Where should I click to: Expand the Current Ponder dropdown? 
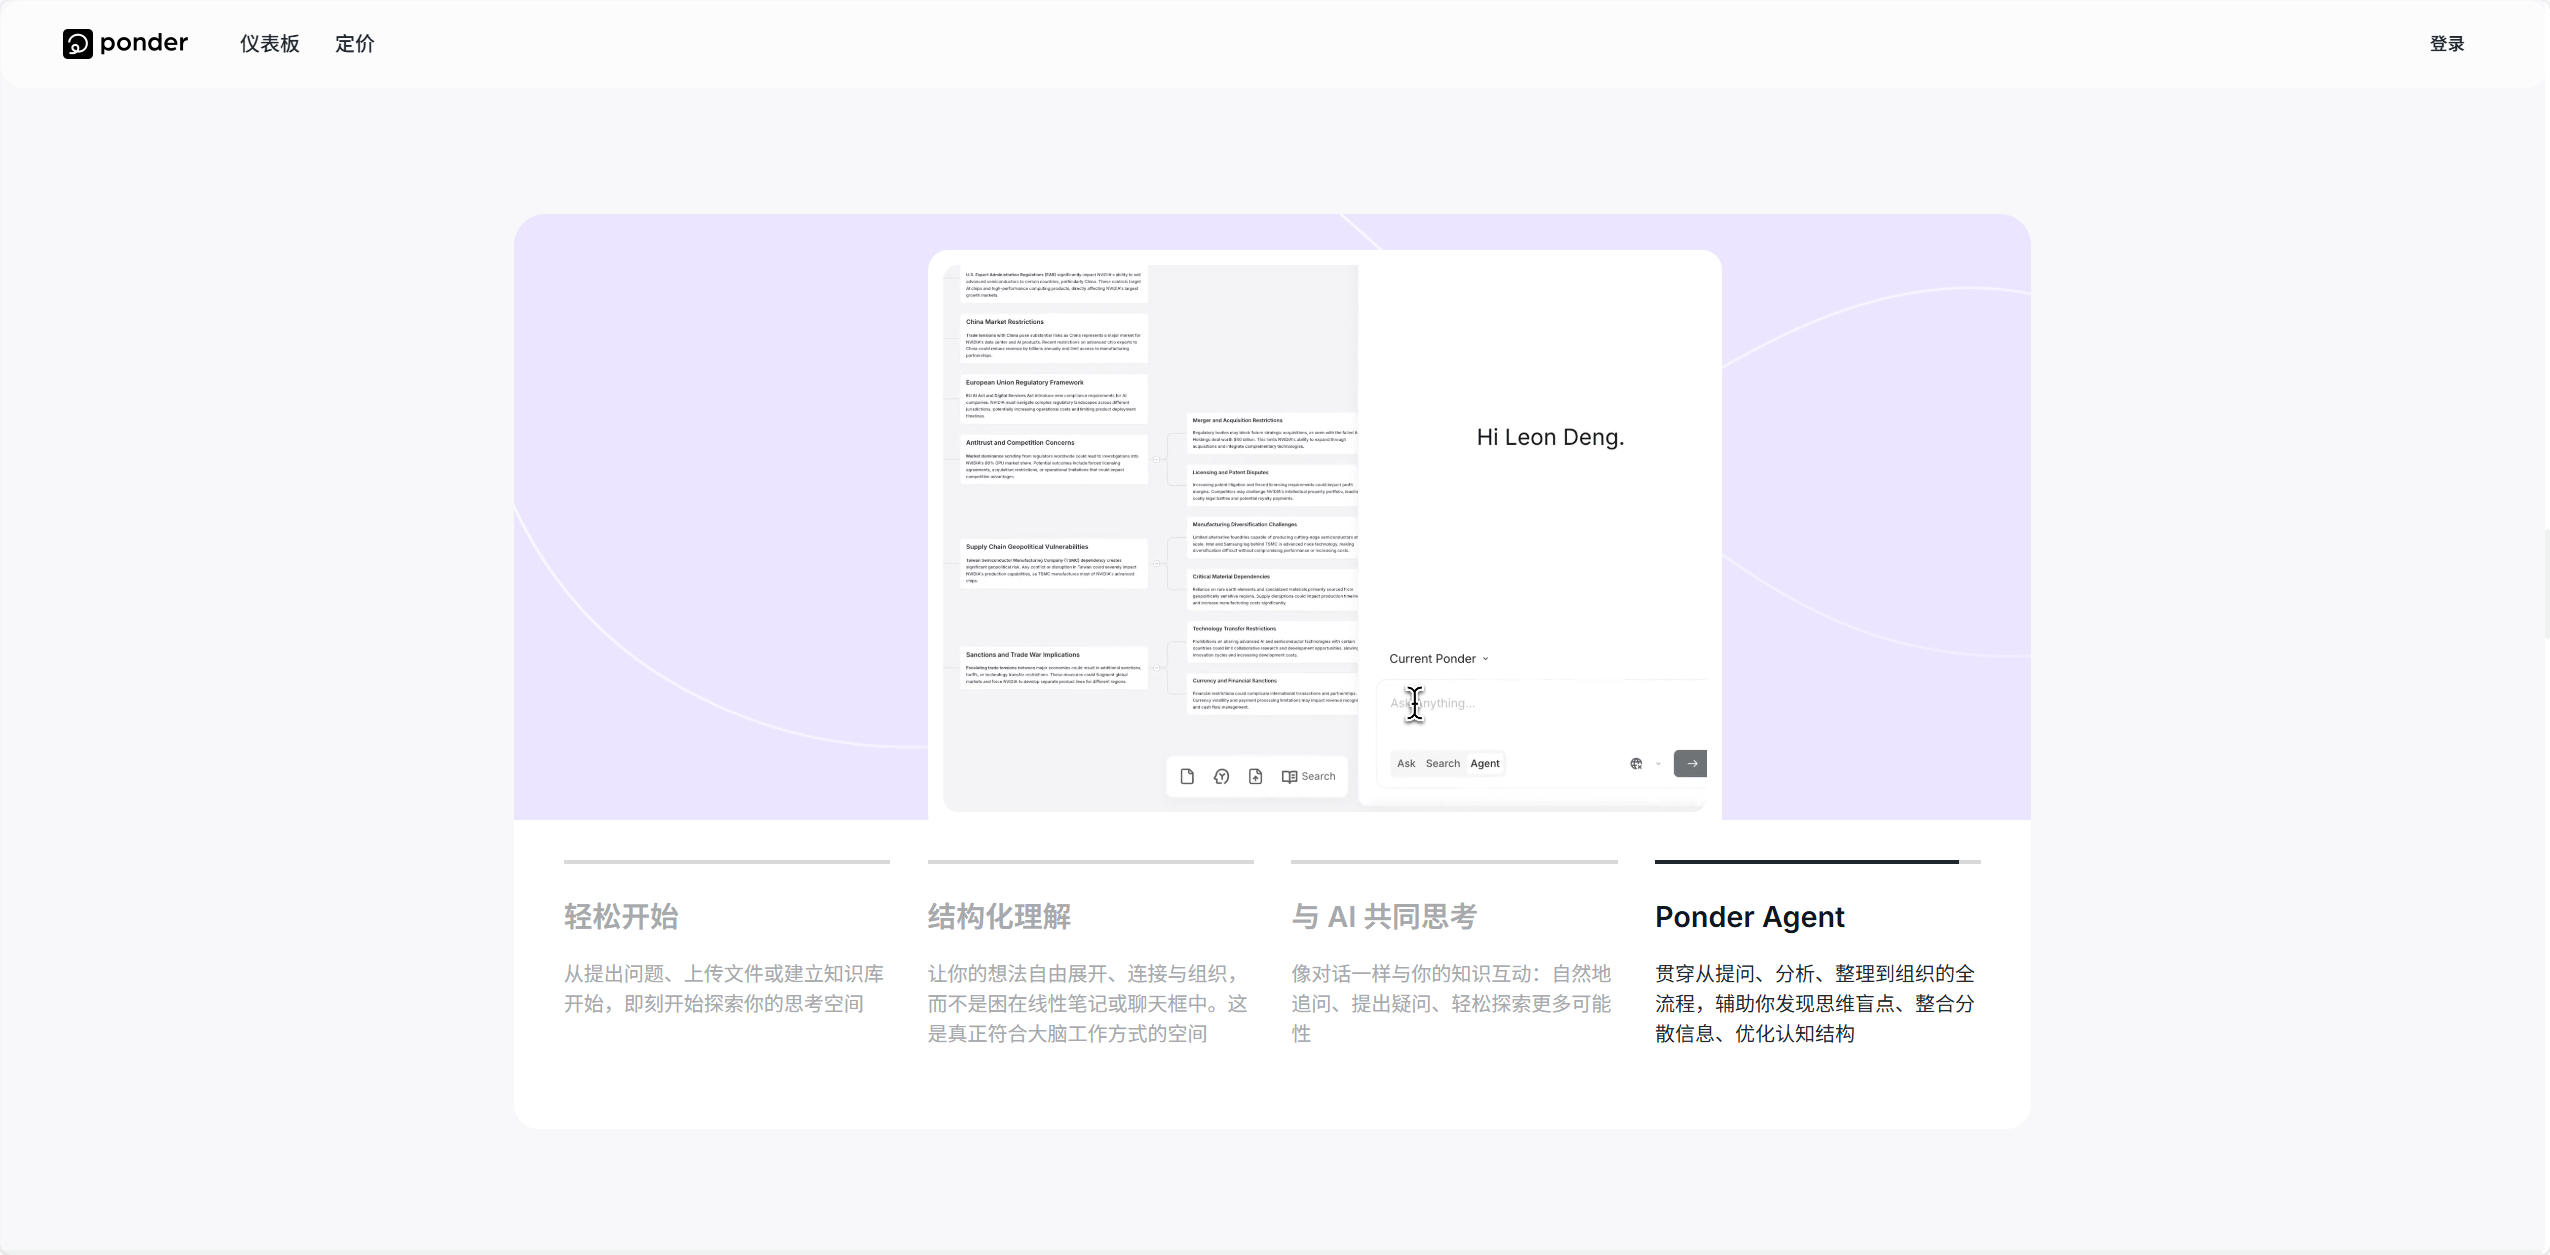point(1439,658)
